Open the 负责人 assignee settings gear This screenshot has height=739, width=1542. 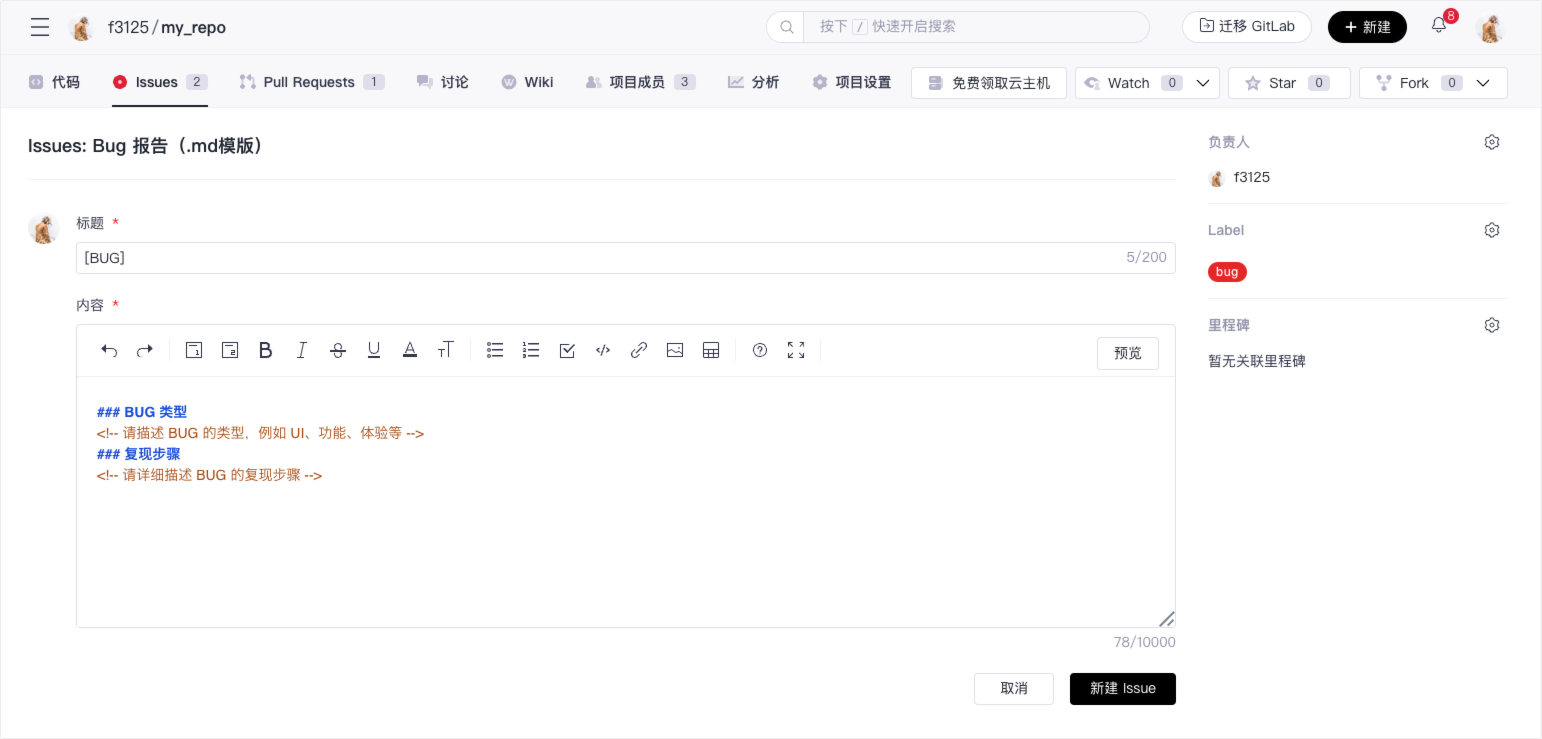tap(1491, 142)
